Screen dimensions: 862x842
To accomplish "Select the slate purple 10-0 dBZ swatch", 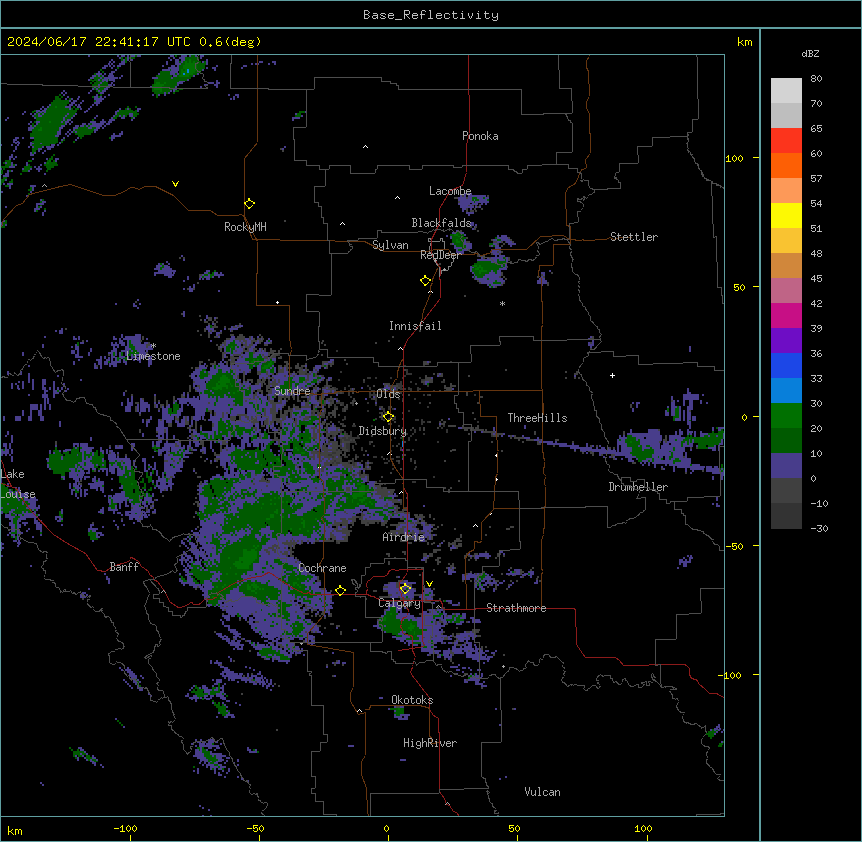I will [x=786, y=466].
